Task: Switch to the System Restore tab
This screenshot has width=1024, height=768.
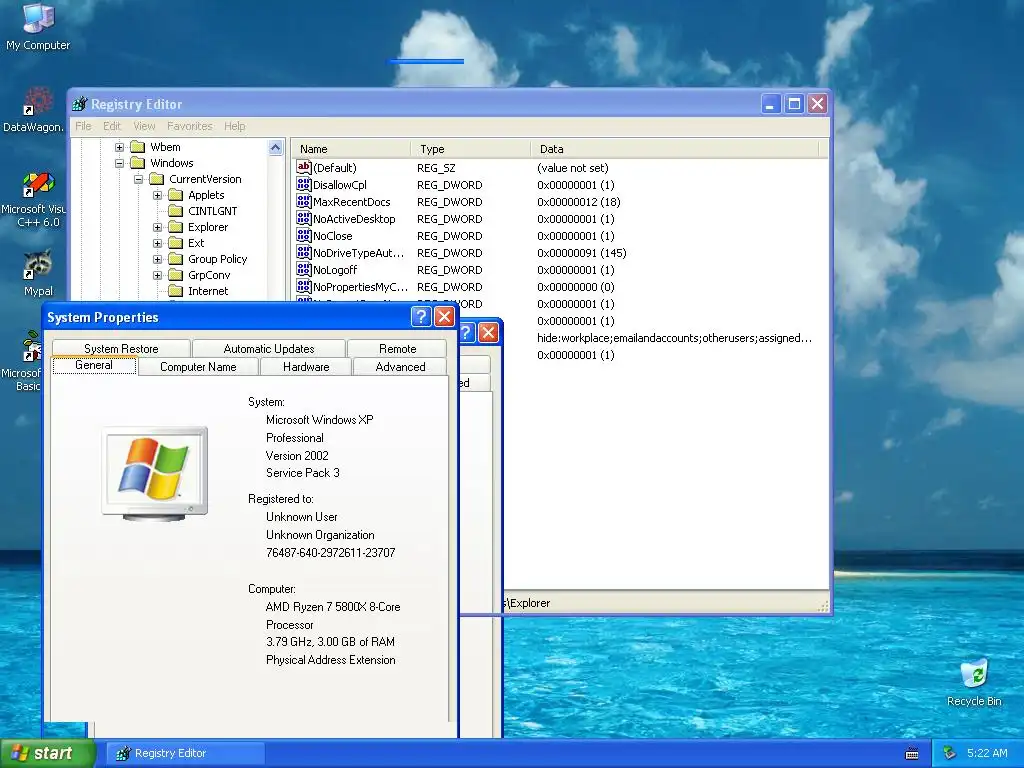Action: (x=121, y=348)
